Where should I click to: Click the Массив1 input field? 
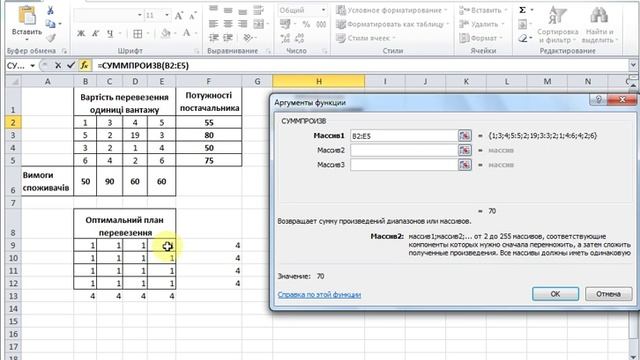pos(404,136)
